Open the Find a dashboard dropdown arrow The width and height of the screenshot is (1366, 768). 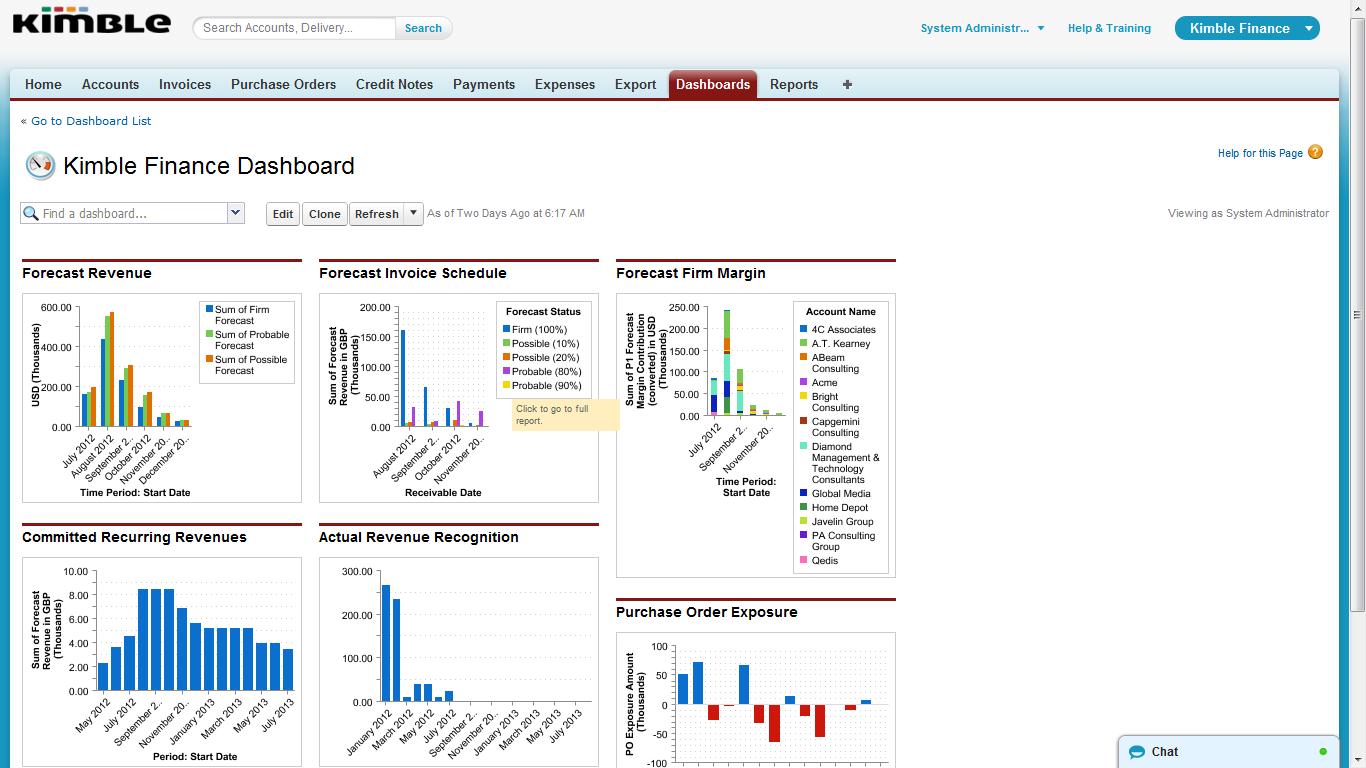(235, 212)
